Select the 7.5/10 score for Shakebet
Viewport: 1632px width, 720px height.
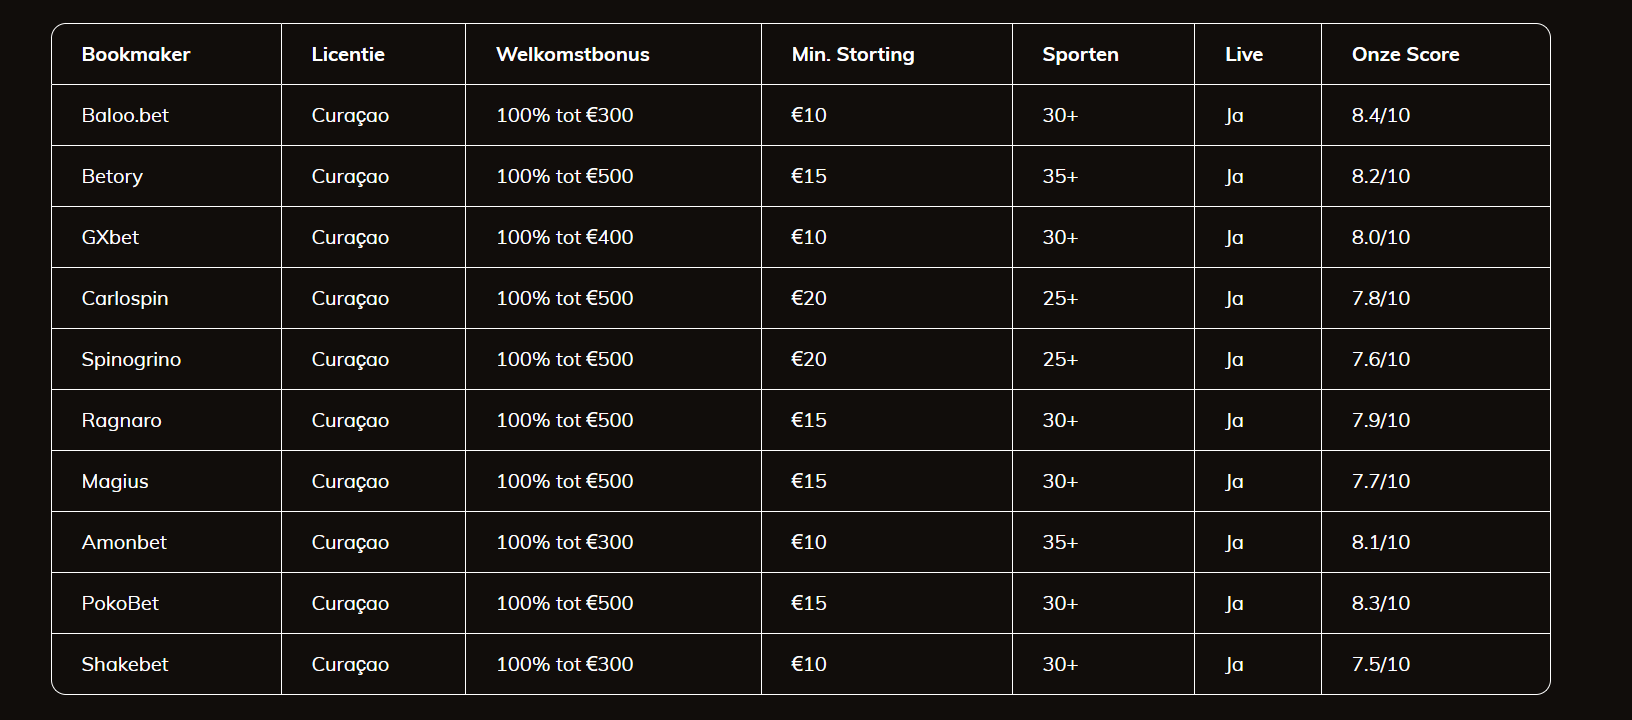1380,665
